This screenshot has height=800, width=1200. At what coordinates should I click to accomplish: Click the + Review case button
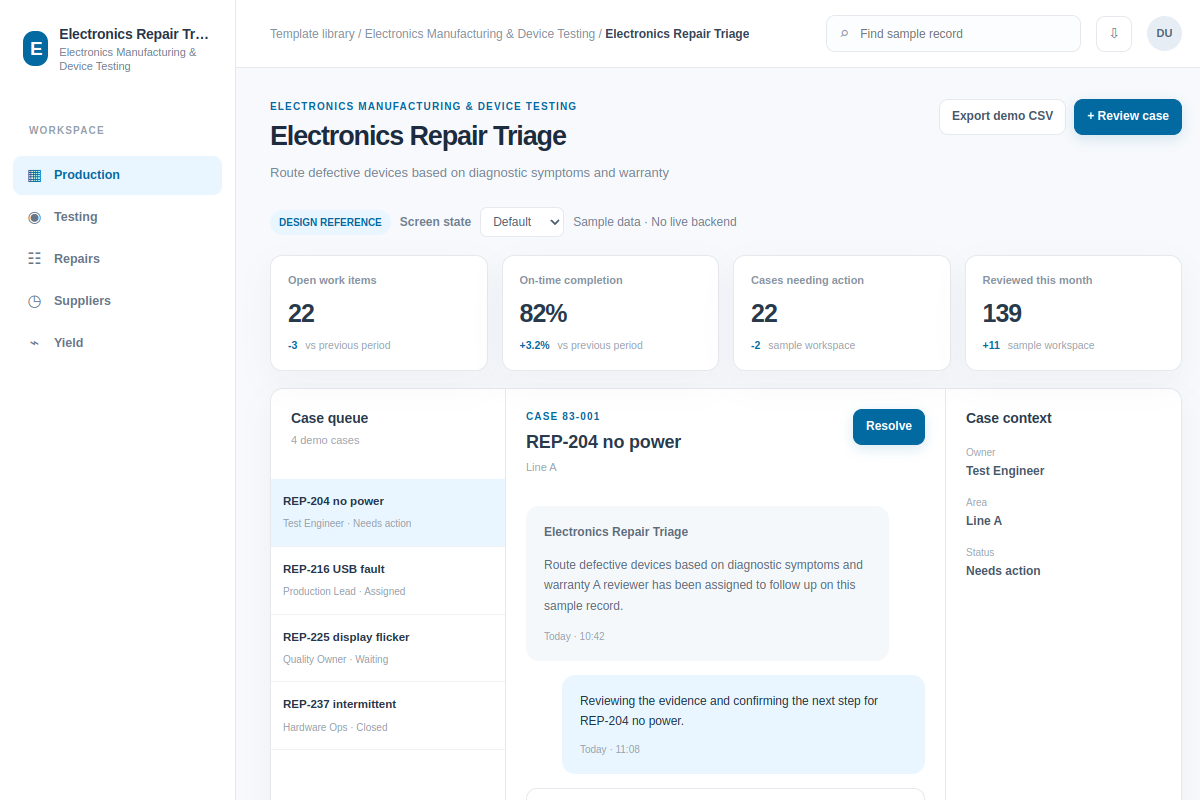point(1128,116)
